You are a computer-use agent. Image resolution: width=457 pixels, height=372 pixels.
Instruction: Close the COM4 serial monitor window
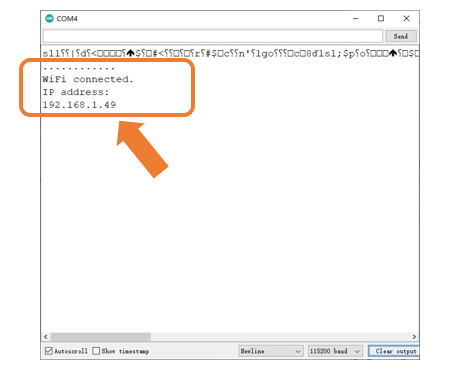(406, 18)
